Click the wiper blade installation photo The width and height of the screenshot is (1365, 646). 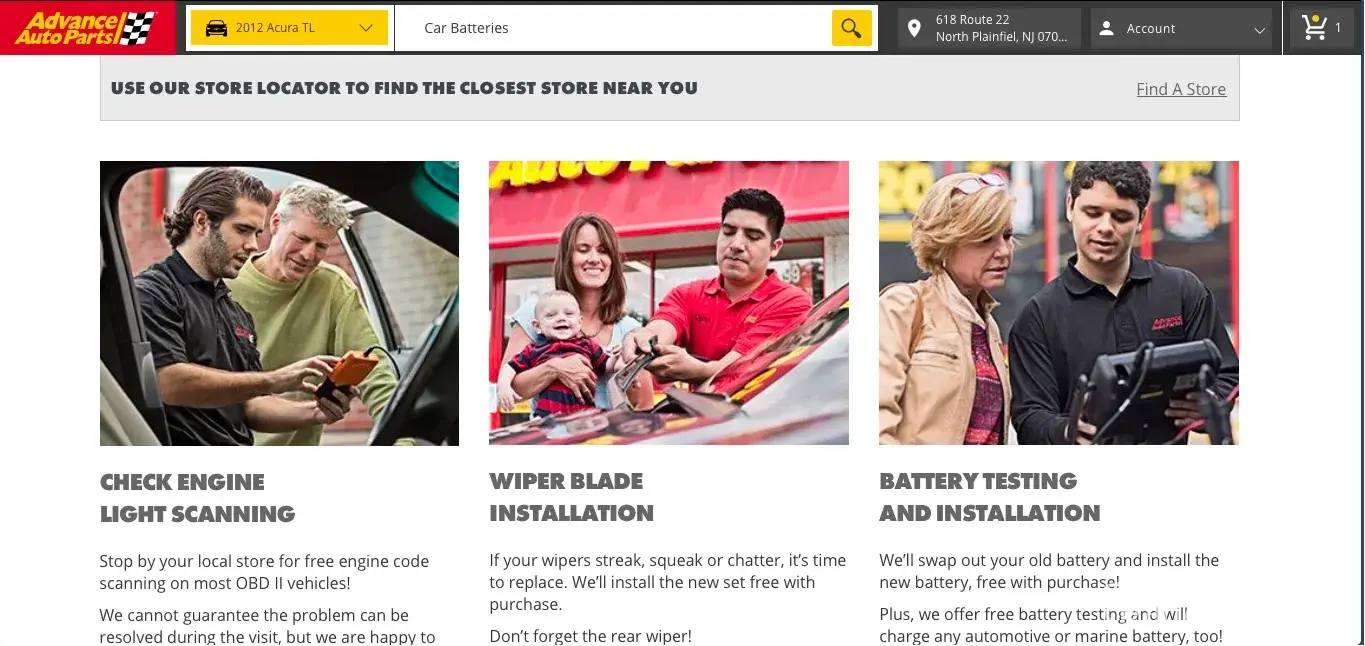(x=669, y=303)
